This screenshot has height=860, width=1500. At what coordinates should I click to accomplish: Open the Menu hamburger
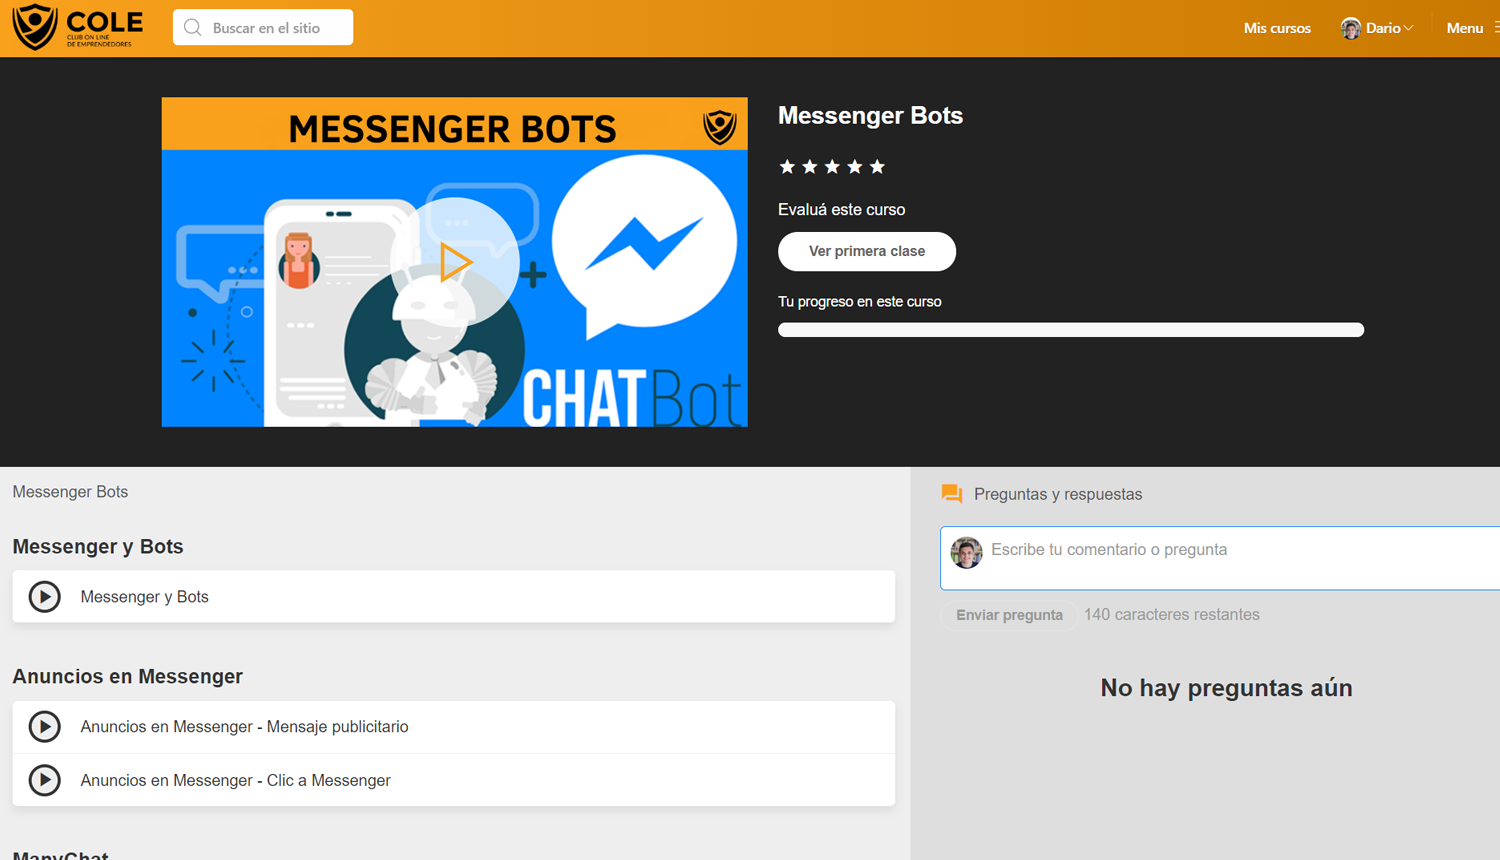click(x=1472, y=28)
